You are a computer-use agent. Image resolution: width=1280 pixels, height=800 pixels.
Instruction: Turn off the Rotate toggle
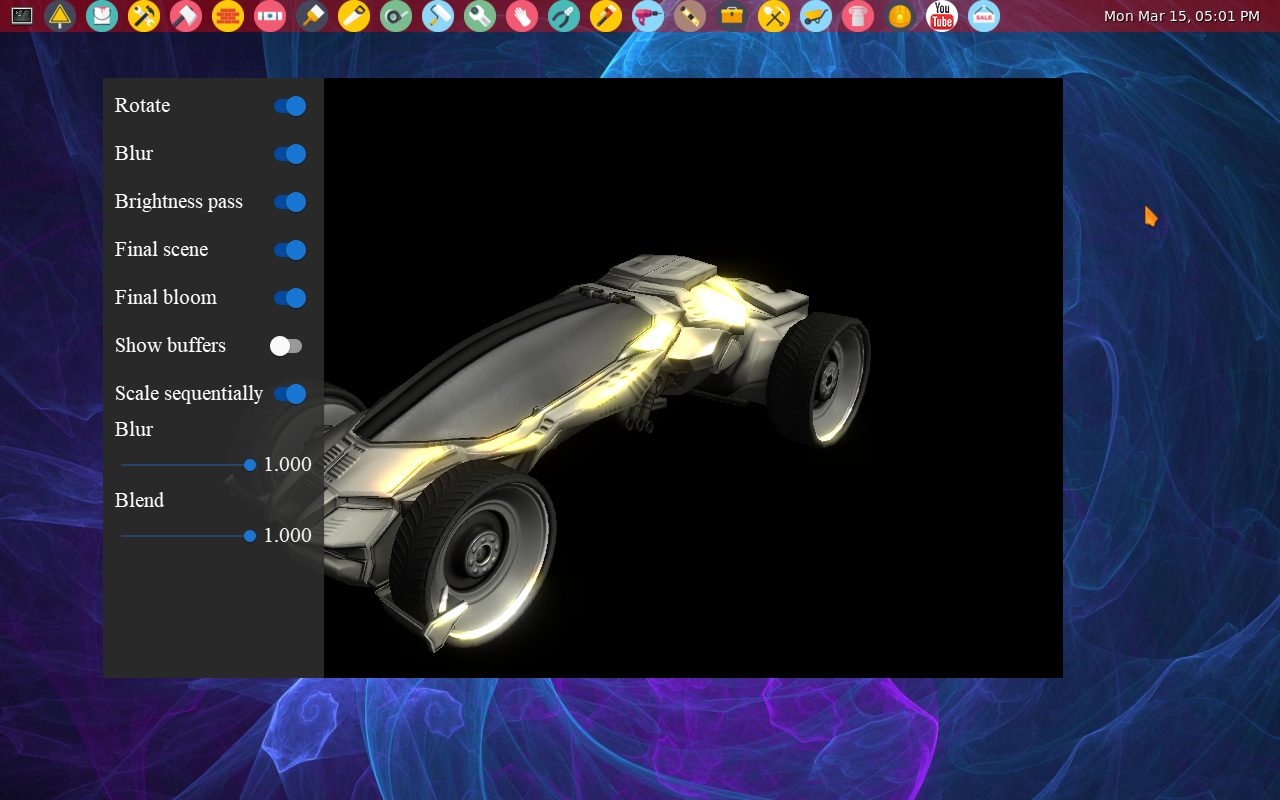pyautogui.click(x=290, y=106)
